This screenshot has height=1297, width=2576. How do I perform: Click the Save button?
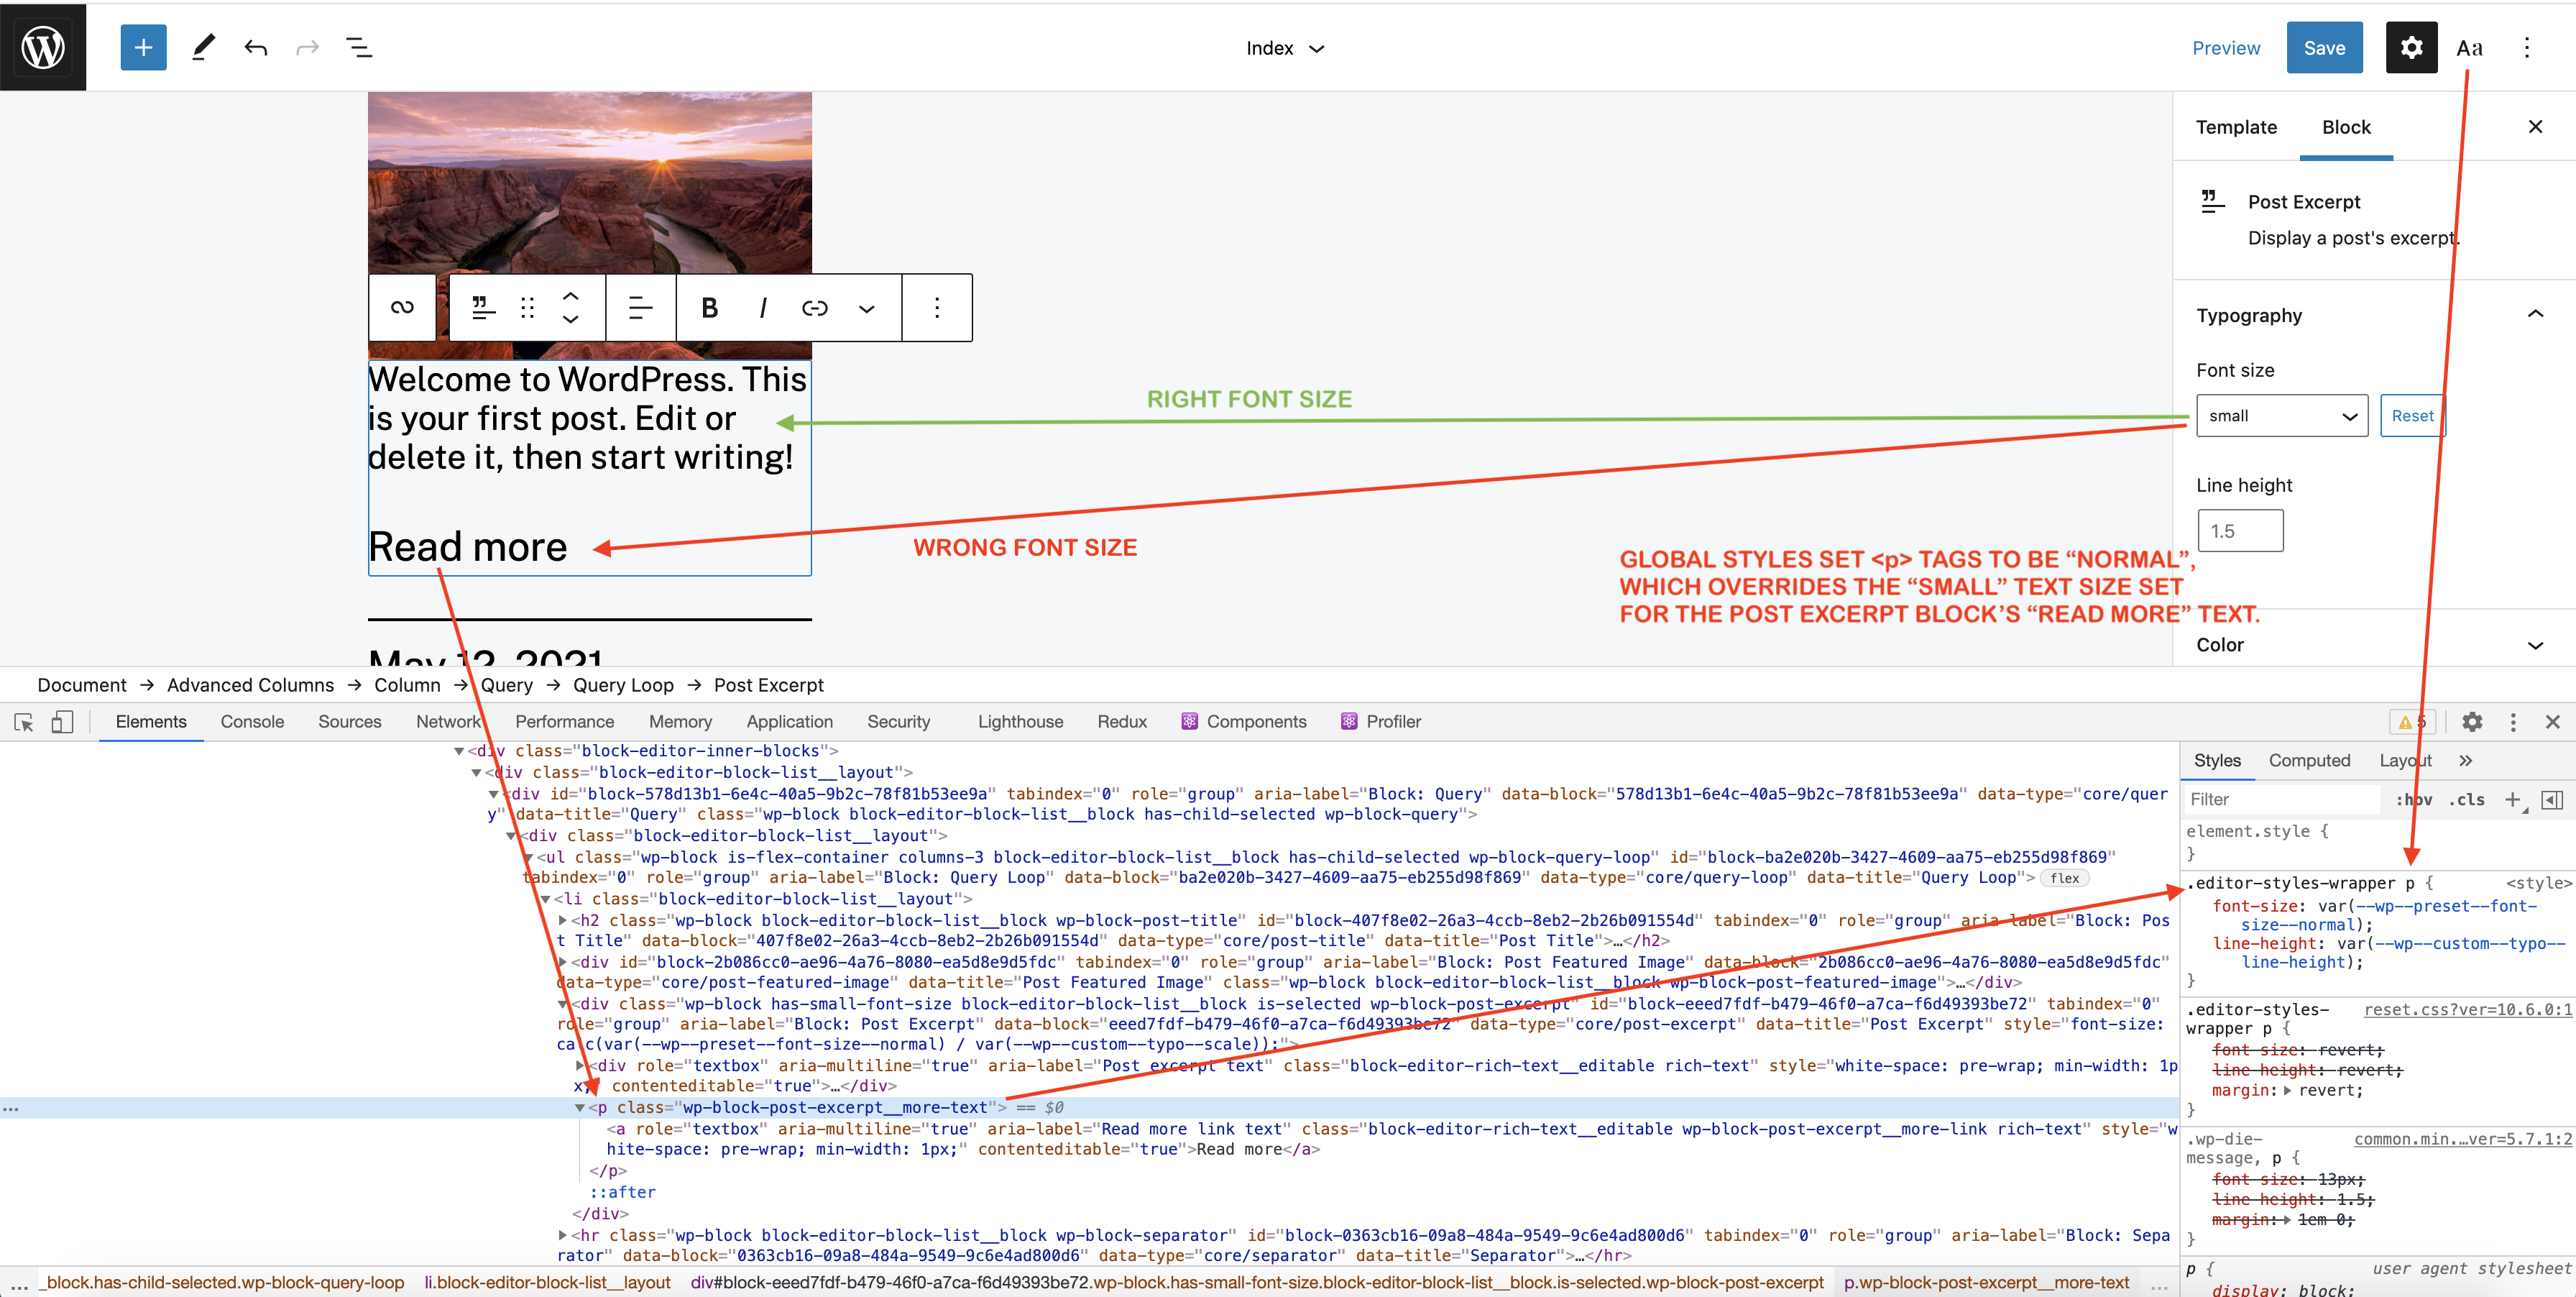(x=2324, y=47)
